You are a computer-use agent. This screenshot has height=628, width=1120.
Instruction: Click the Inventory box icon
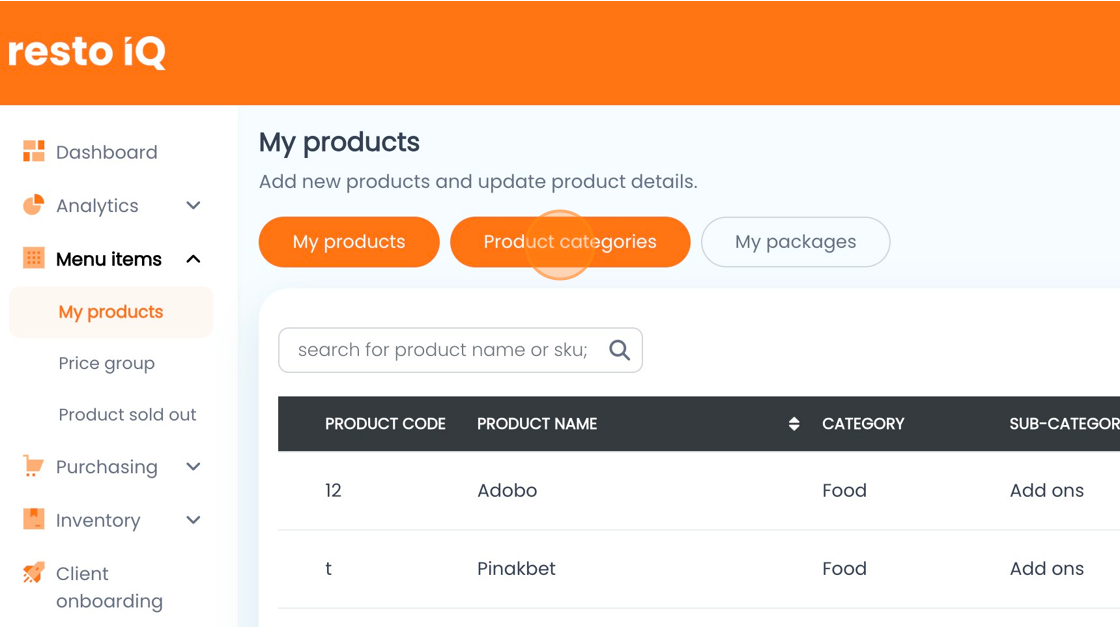(x=34, y=519)
